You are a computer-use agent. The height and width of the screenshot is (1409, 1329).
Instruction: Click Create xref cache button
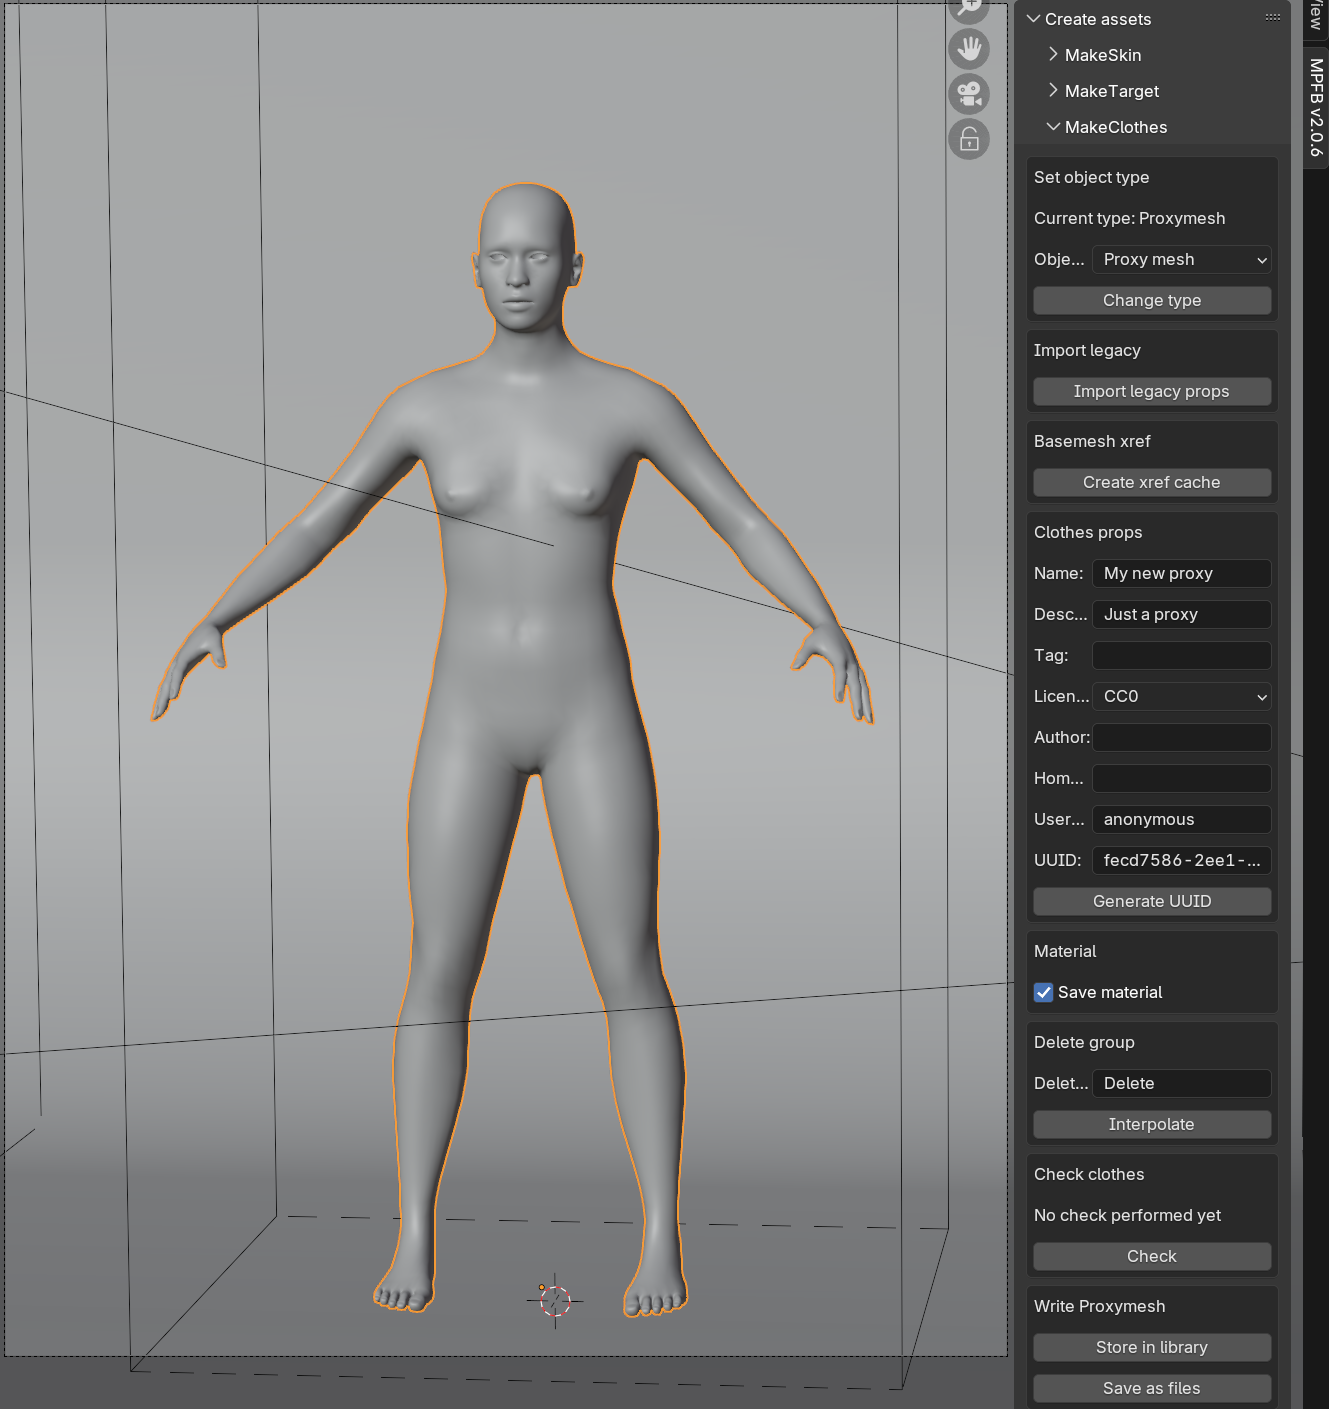tap(1152, 482)
